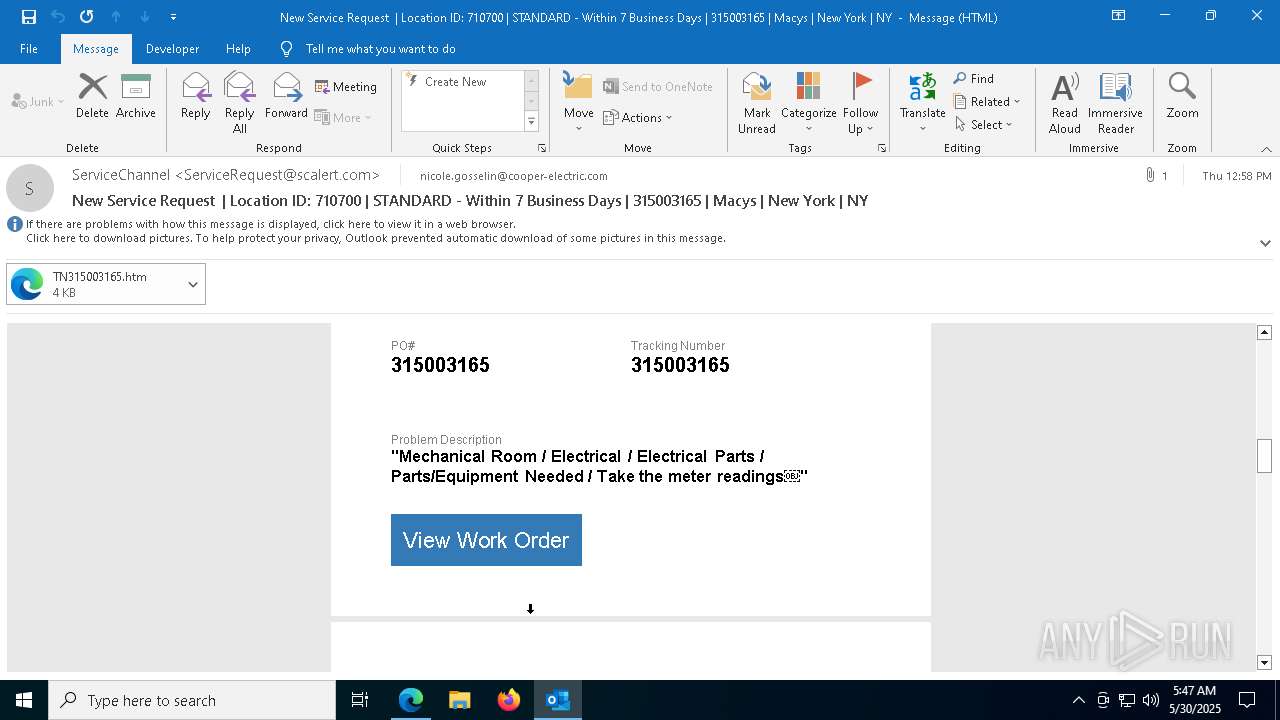Click the Follow Up flag
The image size is (1280, 720).
tap(860, 102)
